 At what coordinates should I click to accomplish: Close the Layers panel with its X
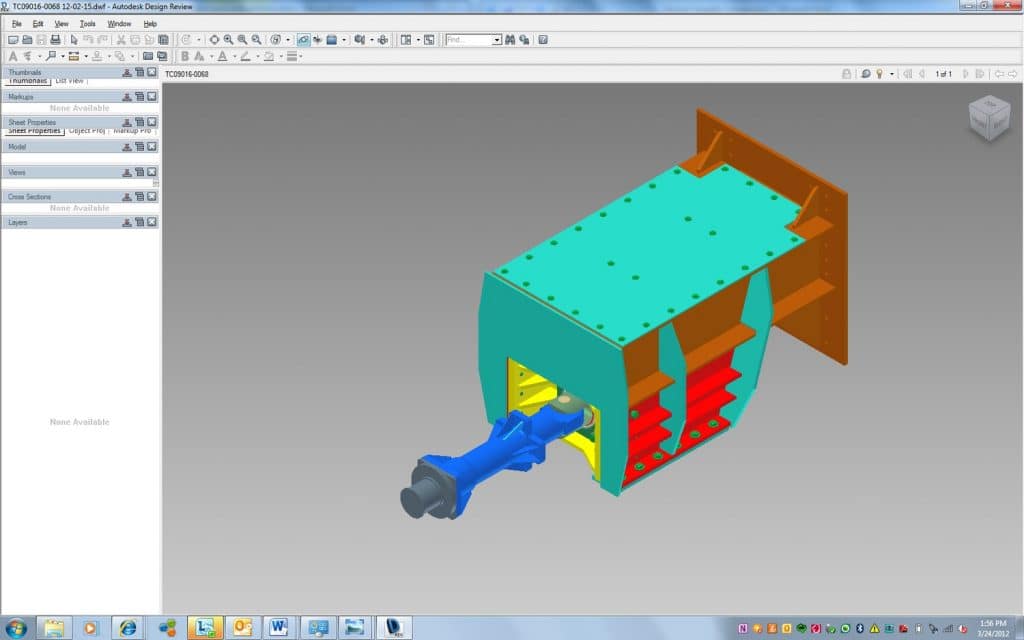tap(152, 222)
